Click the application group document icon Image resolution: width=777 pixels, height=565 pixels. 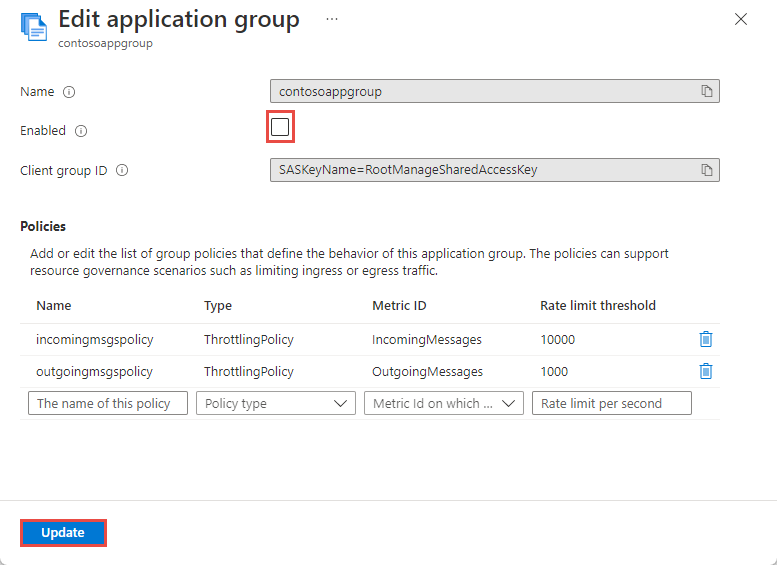point(34,27)
